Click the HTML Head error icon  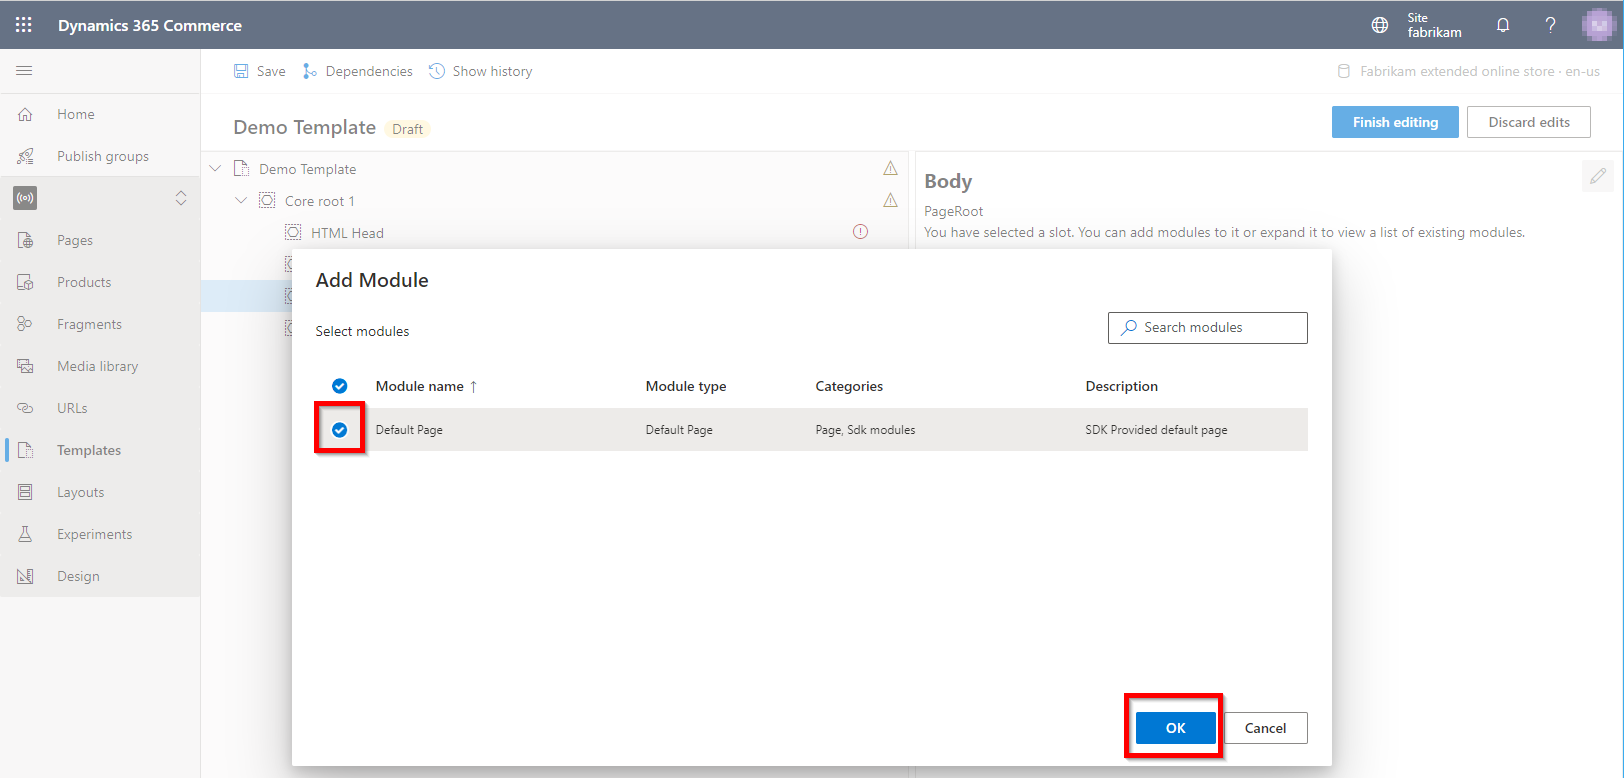coord(860,232)
